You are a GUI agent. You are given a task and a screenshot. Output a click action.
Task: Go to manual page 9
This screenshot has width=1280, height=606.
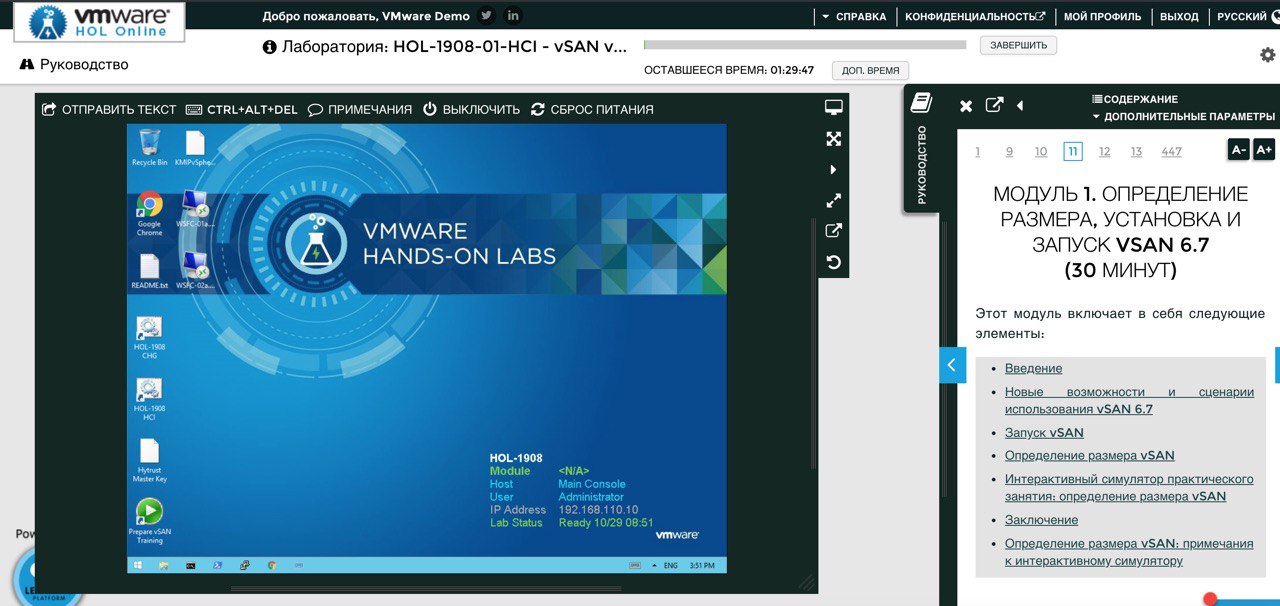pyautogui.click(x=1009, y=152)
